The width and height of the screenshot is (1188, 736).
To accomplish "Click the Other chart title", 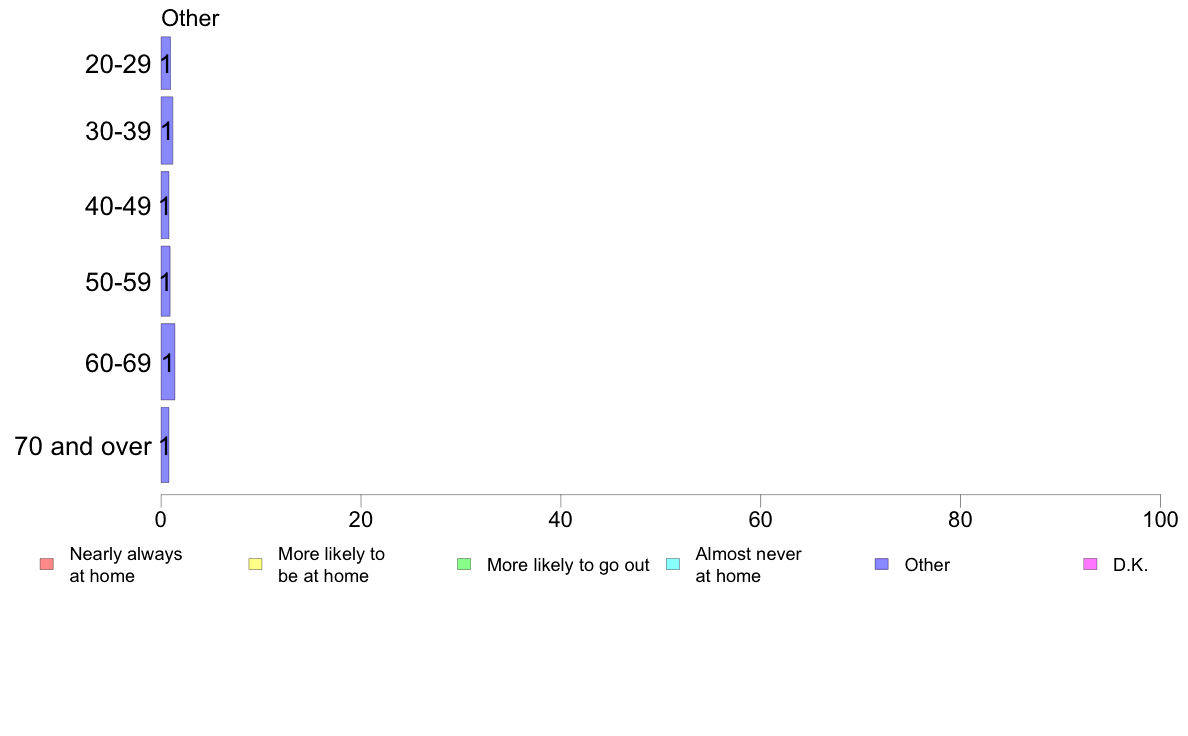I will pyautogui.click(x=190, y=18).
